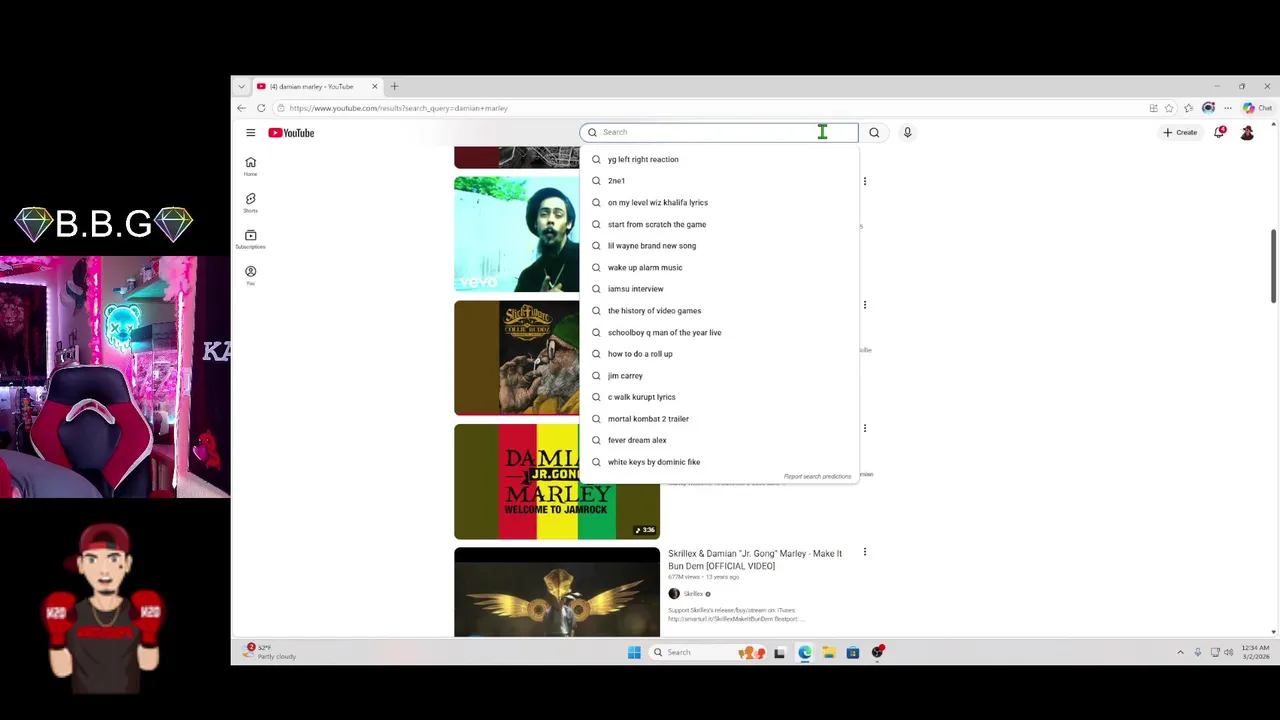Screen dimensions: 1280x720
Task: Open taskbar clock showing 12:34 AM
Action: point(1256,653)
